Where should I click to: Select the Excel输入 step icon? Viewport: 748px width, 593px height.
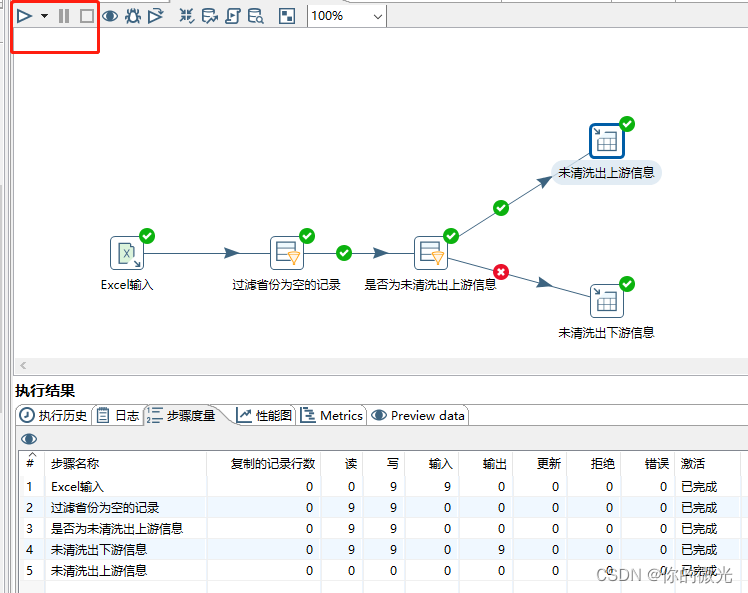(127, 253)
